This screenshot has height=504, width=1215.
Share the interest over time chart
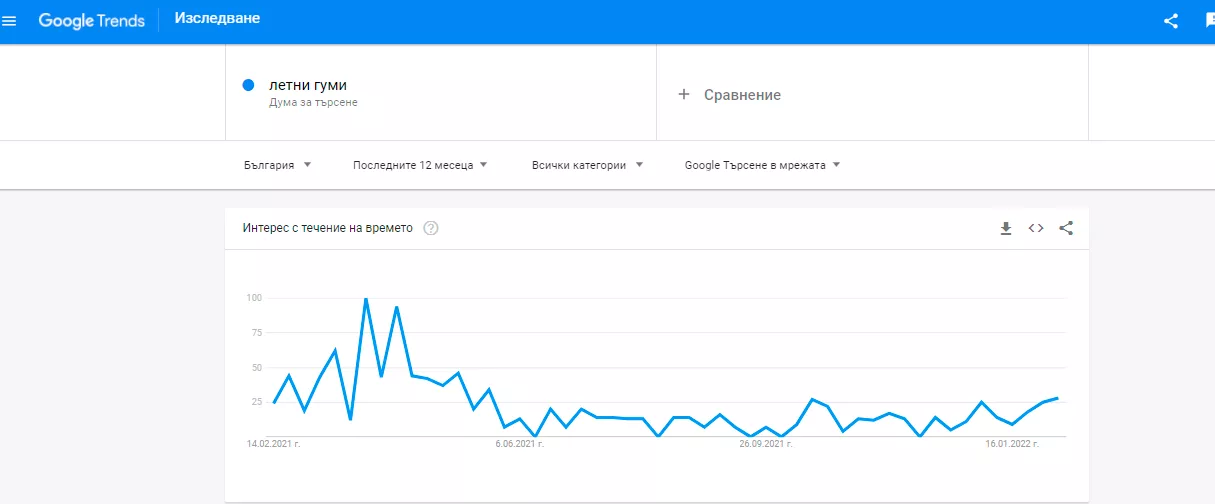coord(1066,228)
